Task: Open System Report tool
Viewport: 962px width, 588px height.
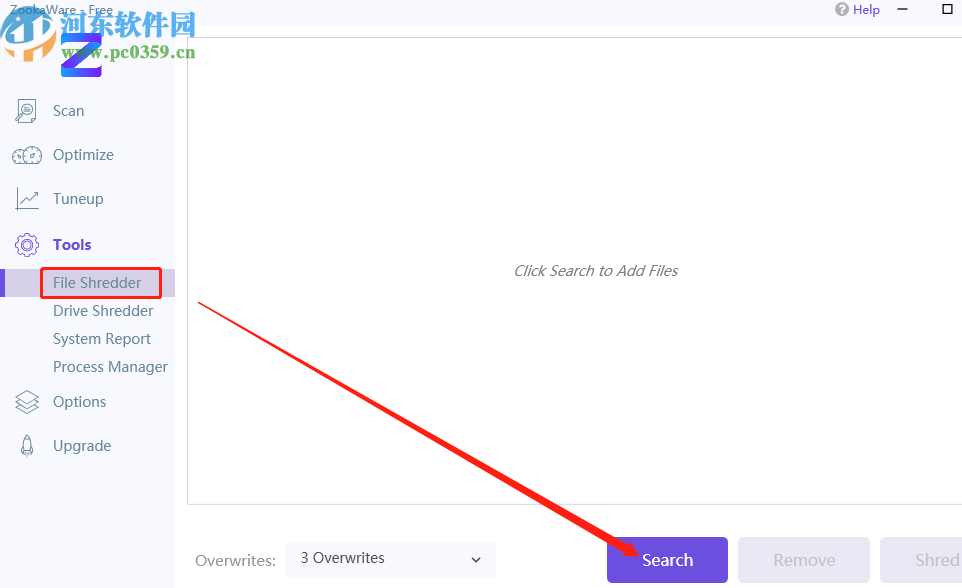Action: coord(102,339)
